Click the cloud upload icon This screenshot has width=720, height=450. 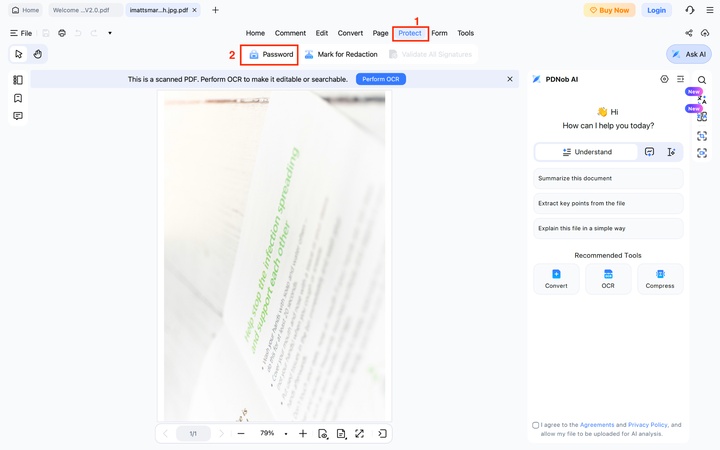tap(705, 33)
